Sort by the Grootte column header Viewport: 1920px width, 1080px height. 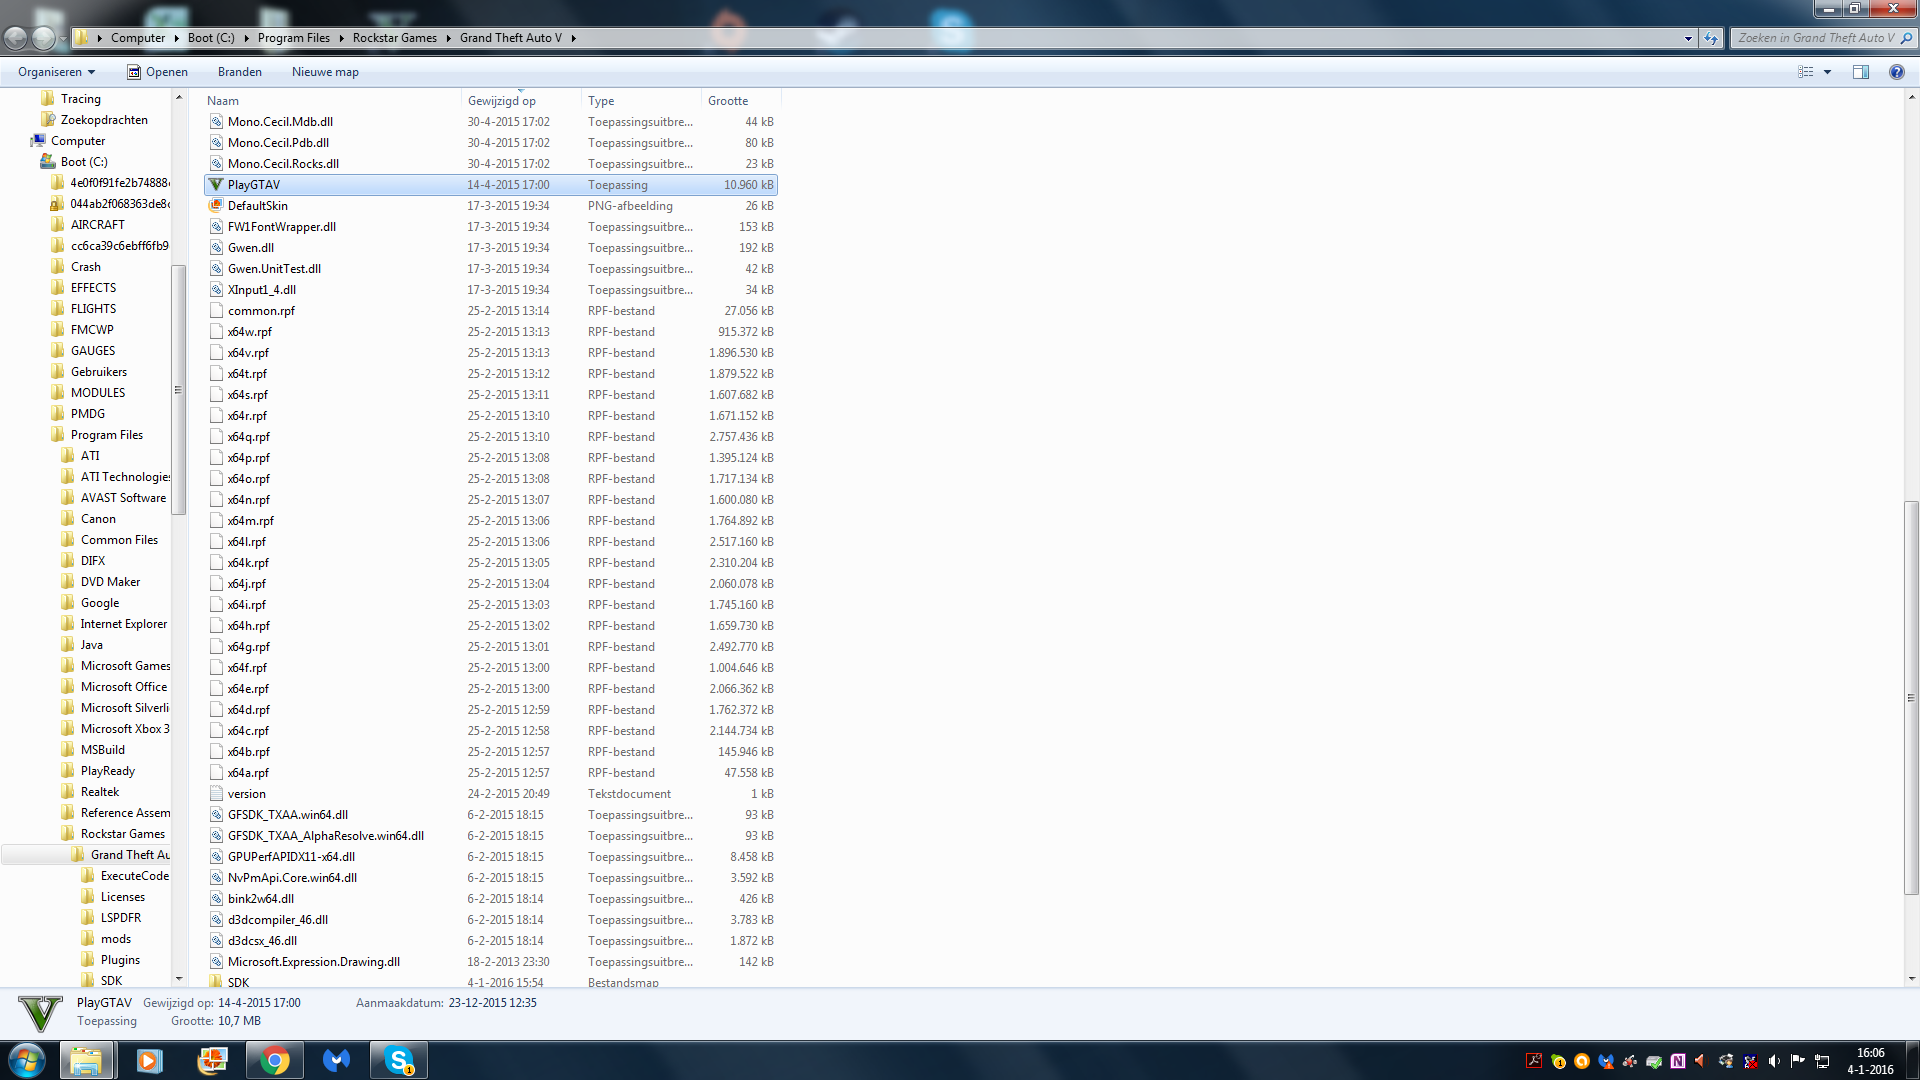pos(728,101)
